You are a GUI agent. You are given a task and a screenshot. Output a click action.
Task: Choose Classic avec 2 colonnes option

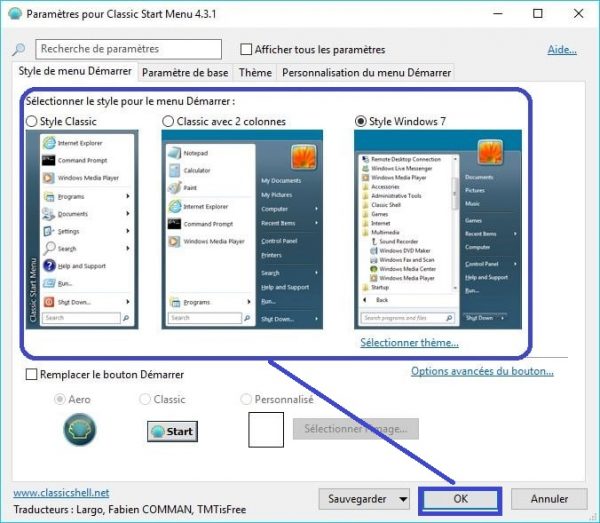168,121
